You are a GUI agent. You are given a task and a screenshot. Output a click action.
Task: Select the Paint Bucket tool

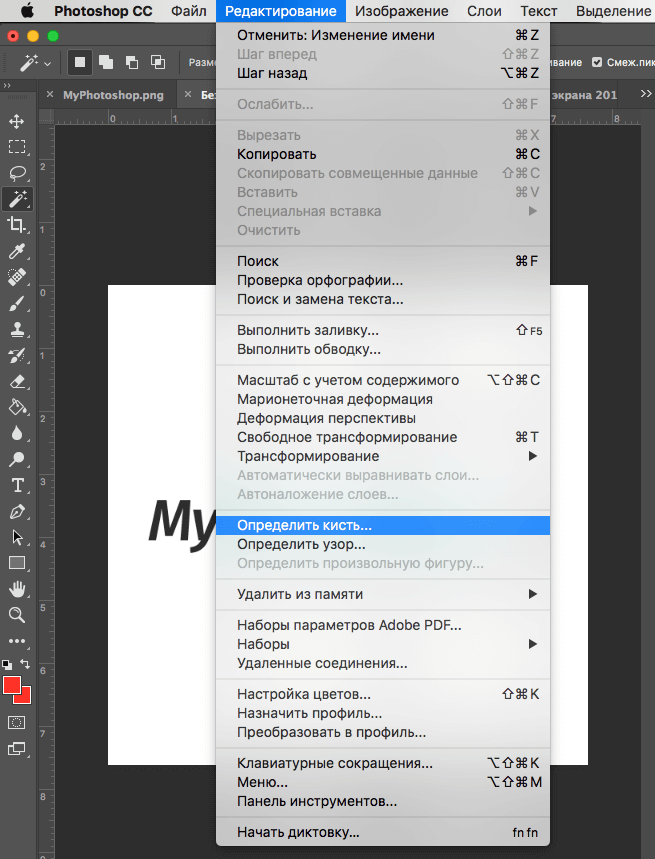pyautogui.click(x=16, y=407)
